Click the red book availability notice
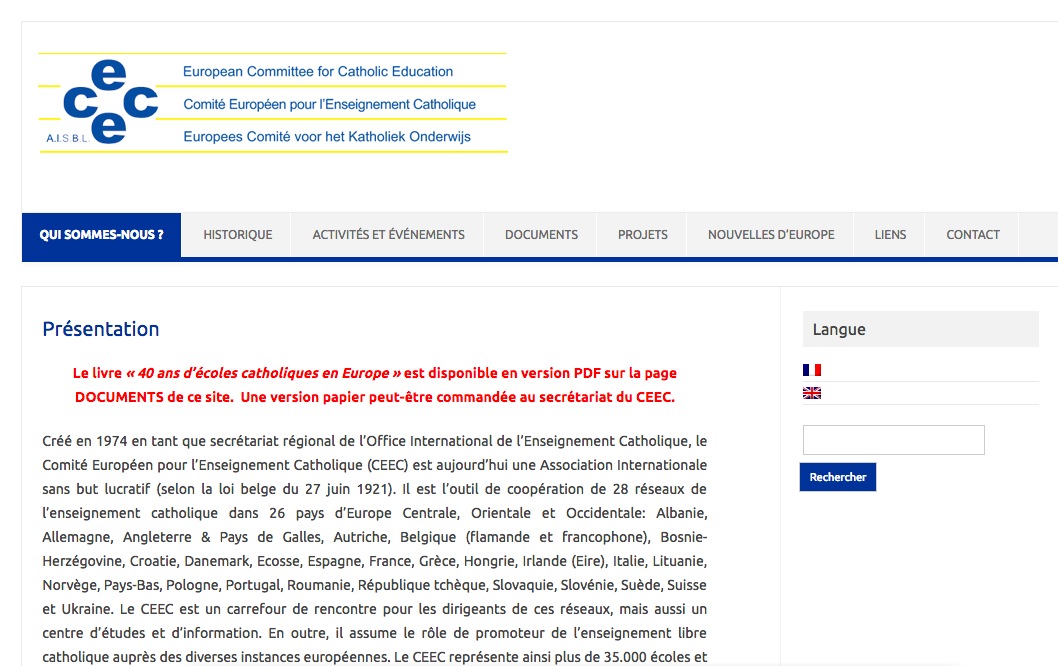 (374, 385)
